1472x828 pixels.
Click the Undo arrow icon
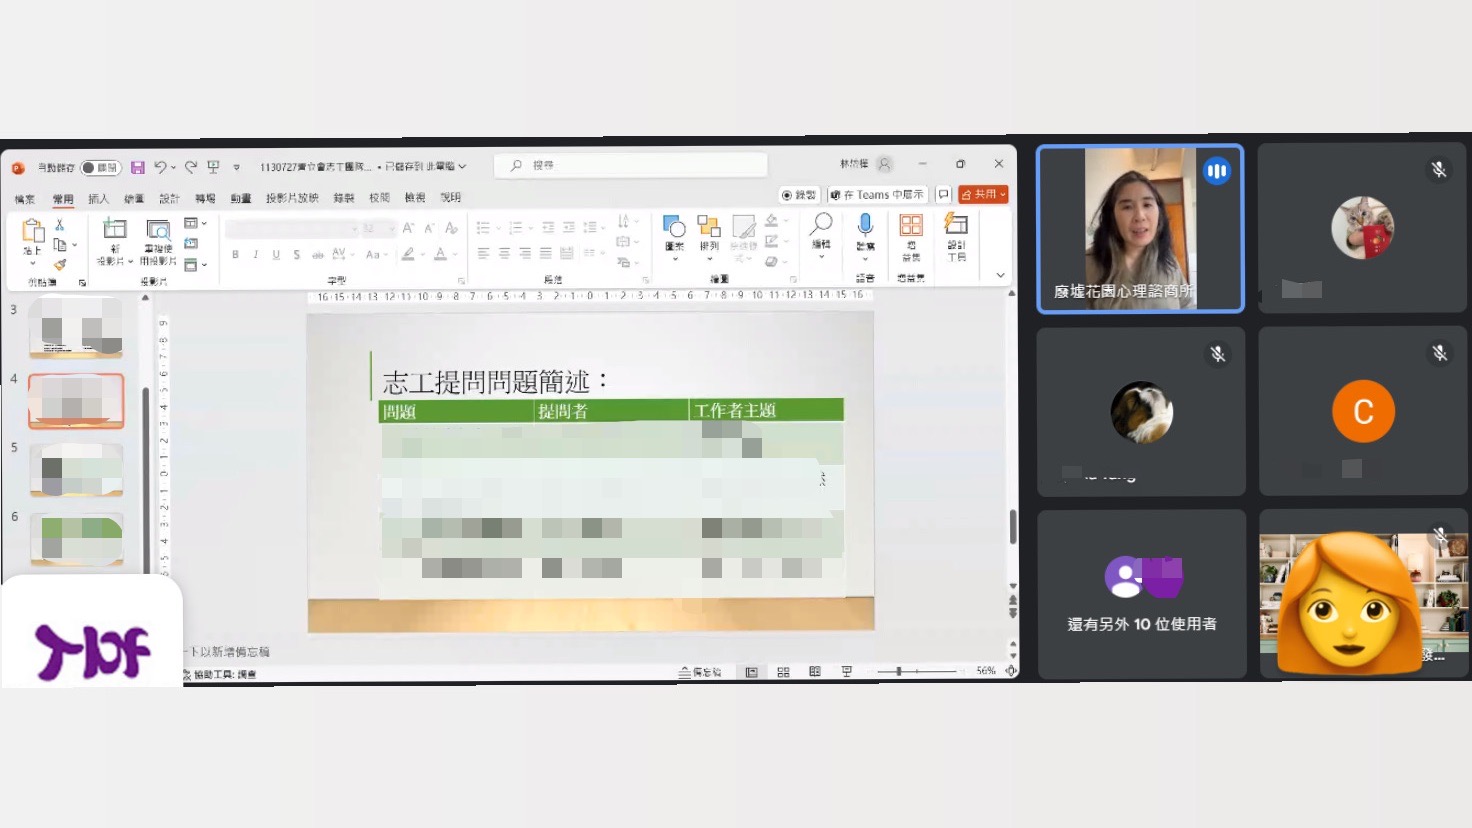click(x=160, y=167)
